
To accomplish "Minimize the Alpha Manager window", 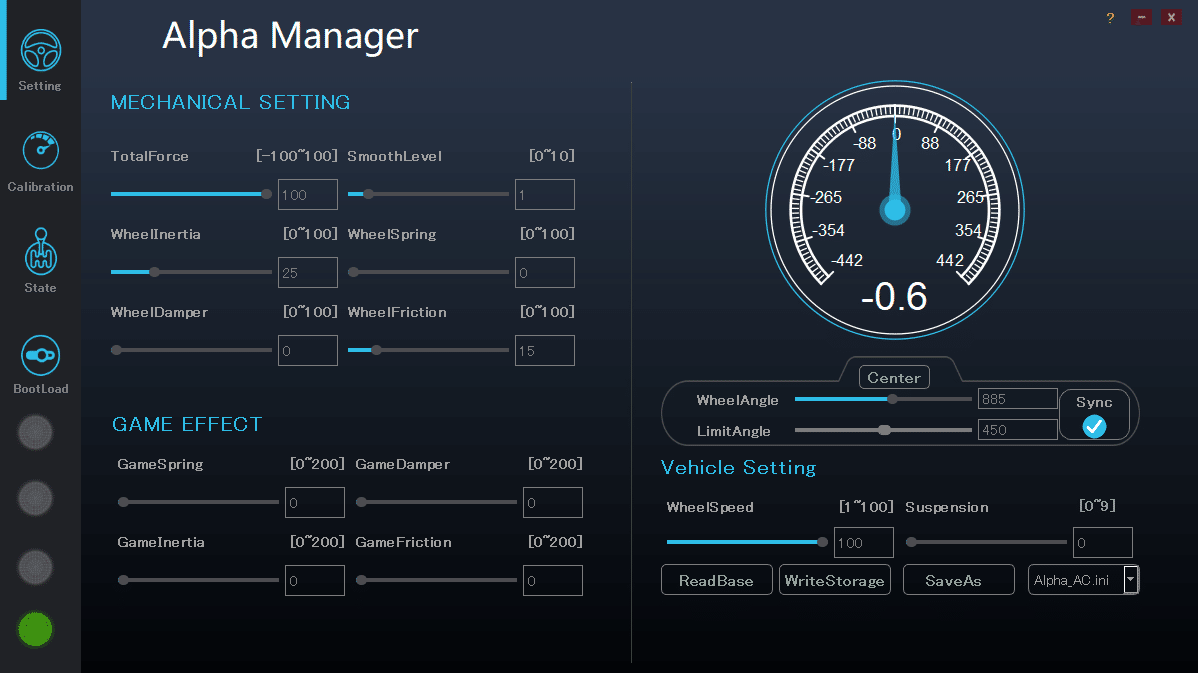I will pos(1141,17).
